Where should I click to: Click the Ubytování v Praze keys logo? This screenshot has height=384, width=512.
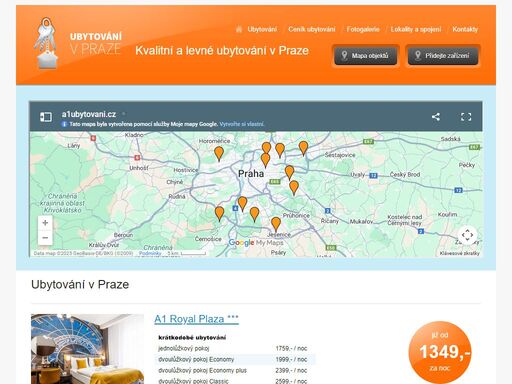[79, 43]
